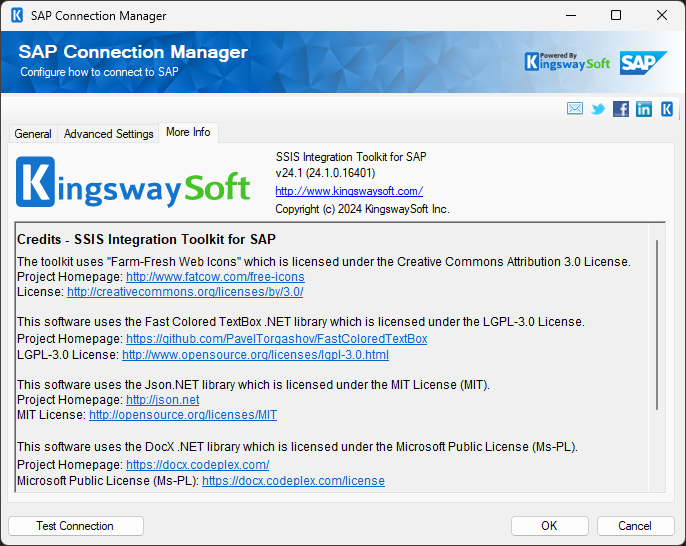Open the FastColoredTextBox GitHub link
This screenshot has height=546, width=686.
tap(276, 339)
